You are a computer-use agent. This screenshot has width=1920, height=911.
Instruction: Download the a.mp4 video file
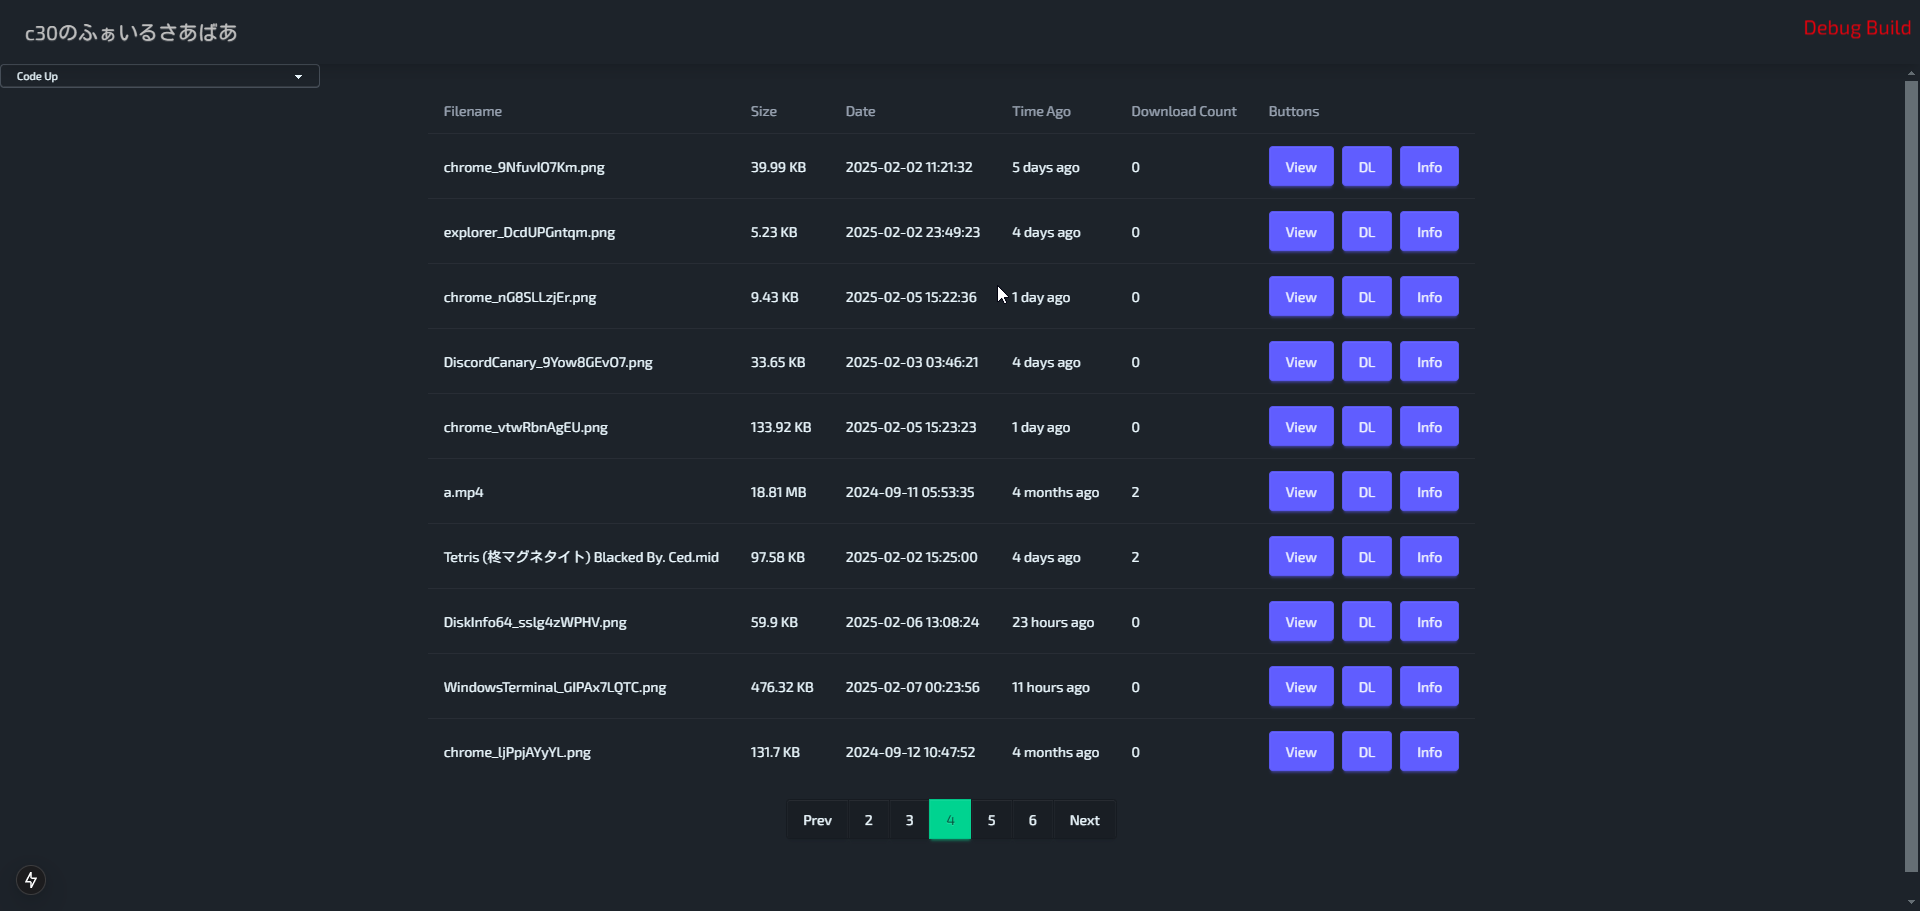click(x=1366, y=492)
